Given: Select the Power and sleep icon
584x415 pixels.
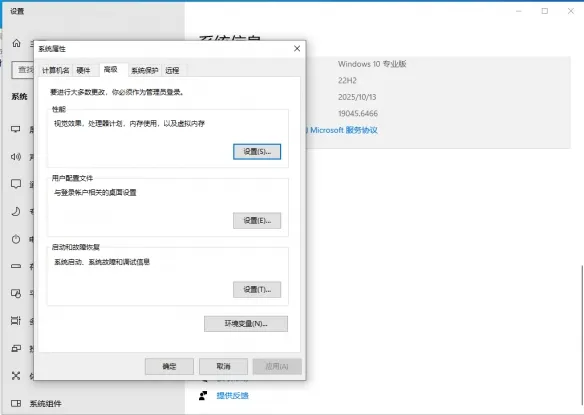Looking at the screenshot, I should click(16, 239).
